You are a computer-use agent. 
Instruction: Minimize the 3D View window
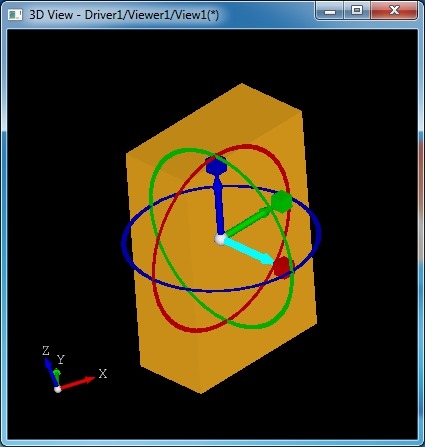coord(330,11)
